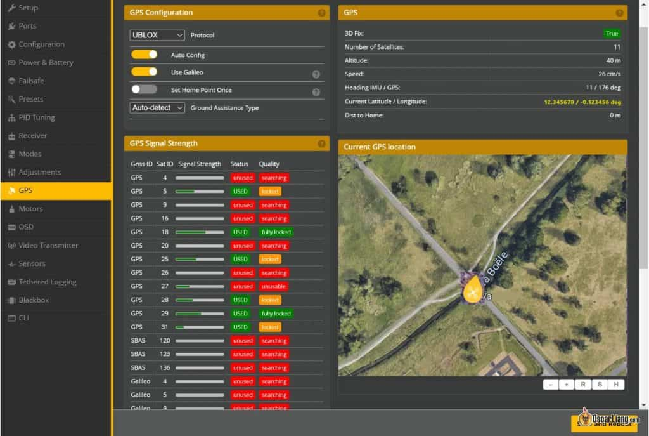Image resolution: width=649 pixels, height=436 pixels.
Task: Click the signal strength bar for GPS 5
Action: (x=200, y=191)
